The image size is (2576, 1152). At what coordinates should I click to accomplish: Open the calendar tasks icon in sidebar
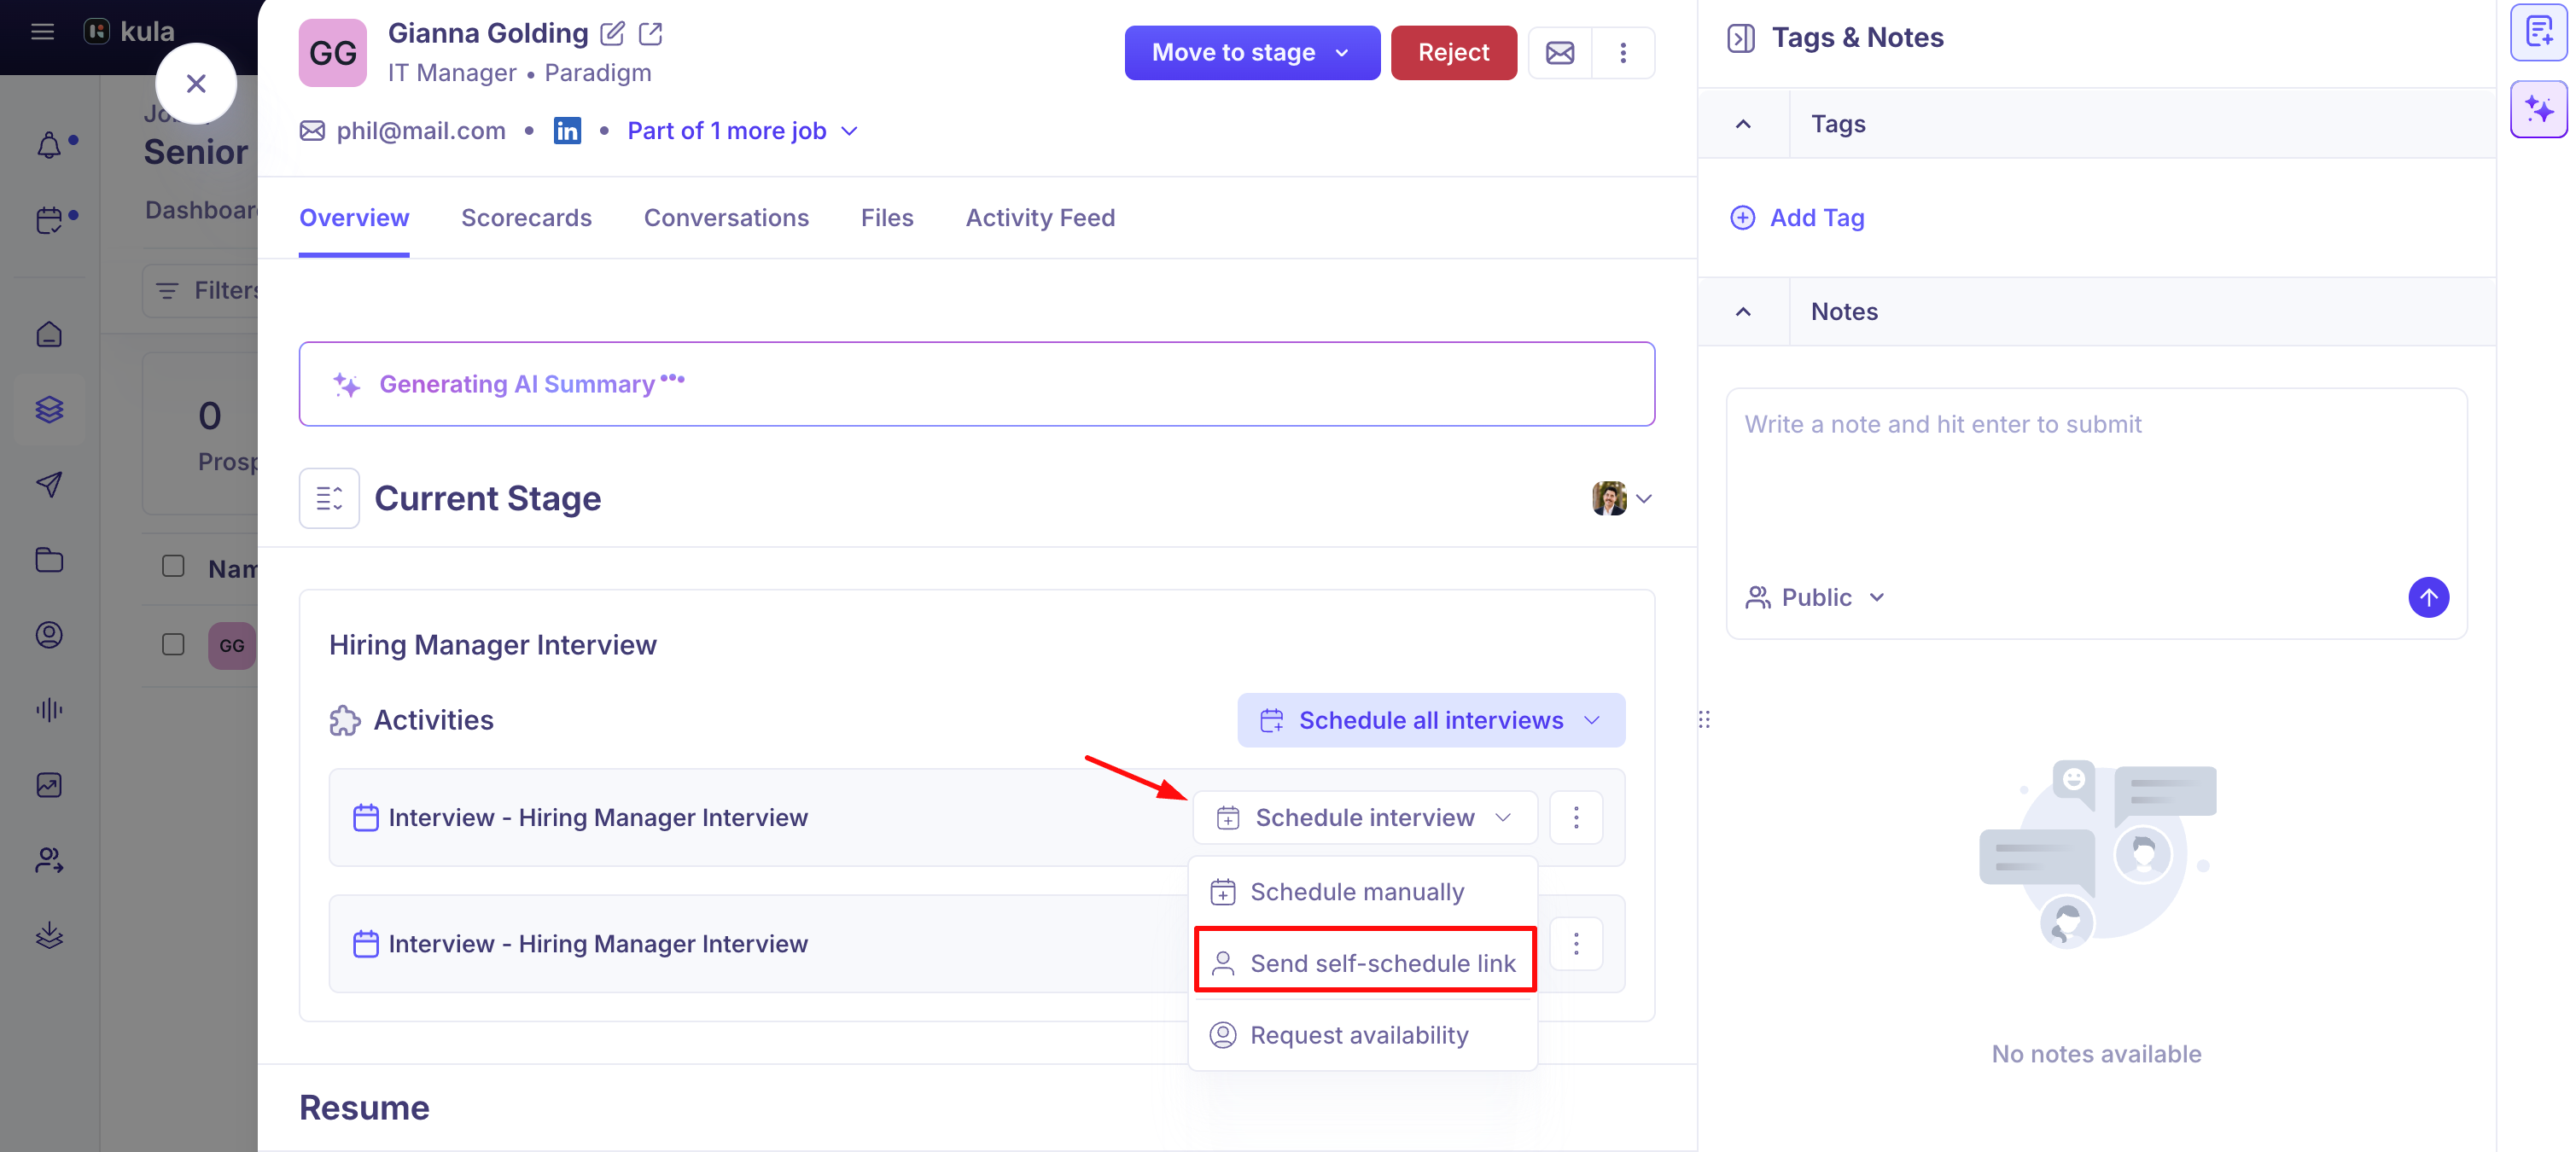pyautogui.click(x=49, y=220)
